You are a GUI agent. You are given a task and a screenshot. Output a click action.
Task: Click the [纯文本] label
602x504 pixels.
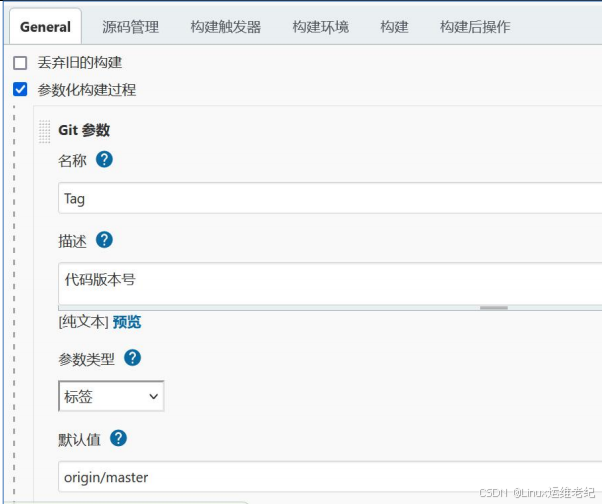84,322
